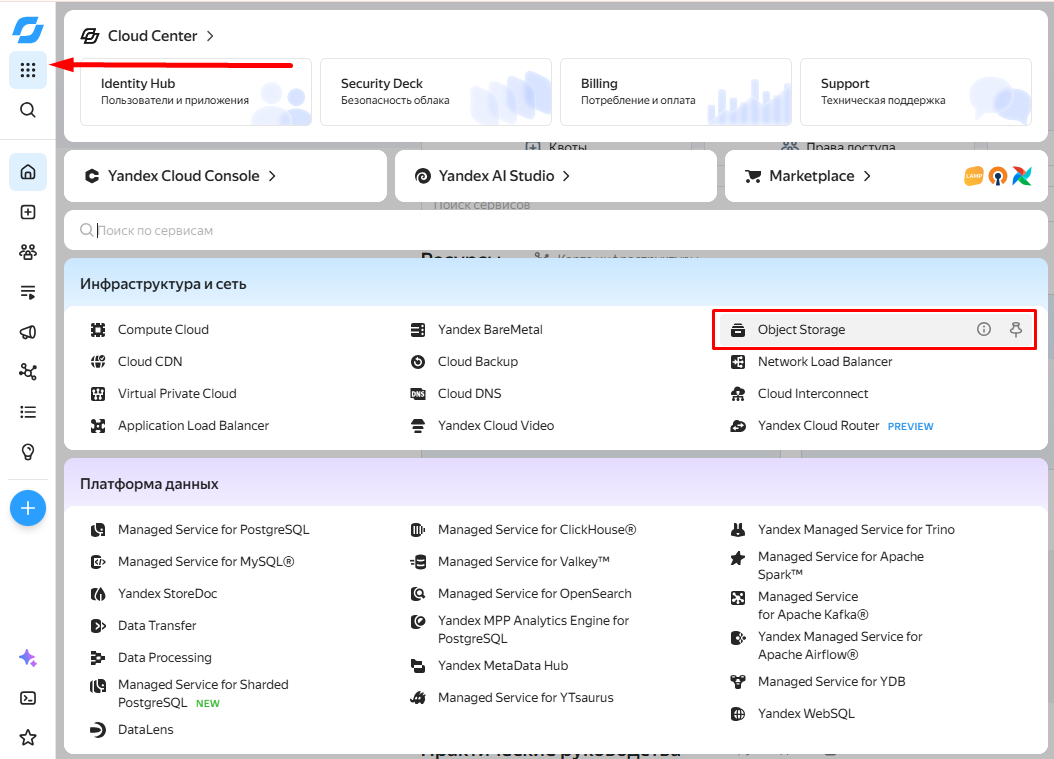The height and width of the screenshot is (759, 1054).
Task: Open Cloud Backup service
Action: 478,362
